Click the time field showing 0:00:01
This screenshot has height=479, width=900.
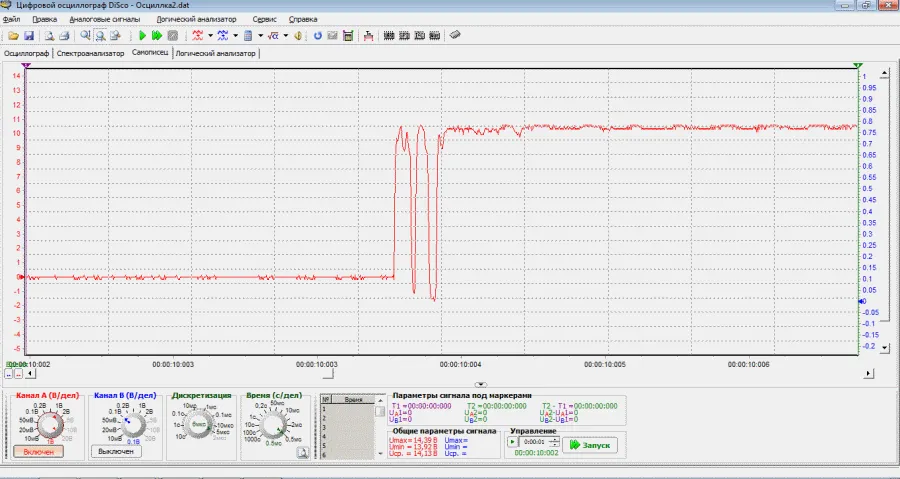(x=535, y=442)
